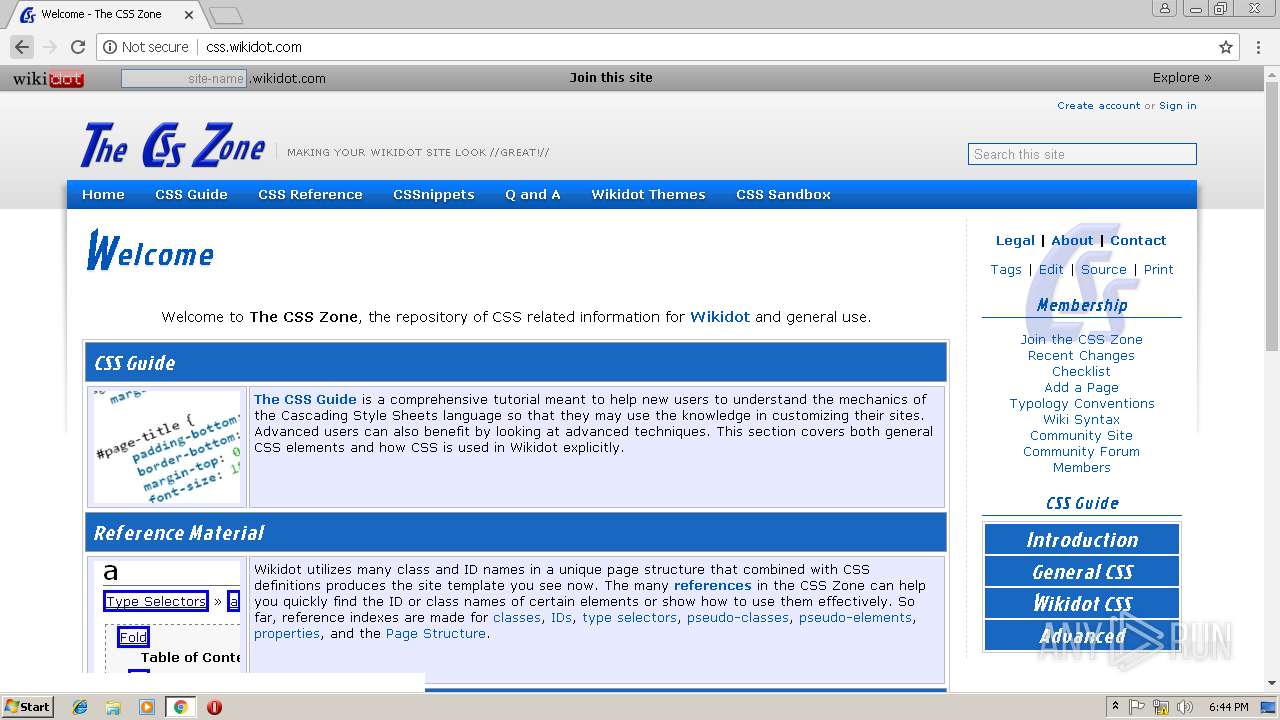This screenshot has width=1280, height=720.
Task: Open the Checklist sidebar link
Action: point(1081,371)
